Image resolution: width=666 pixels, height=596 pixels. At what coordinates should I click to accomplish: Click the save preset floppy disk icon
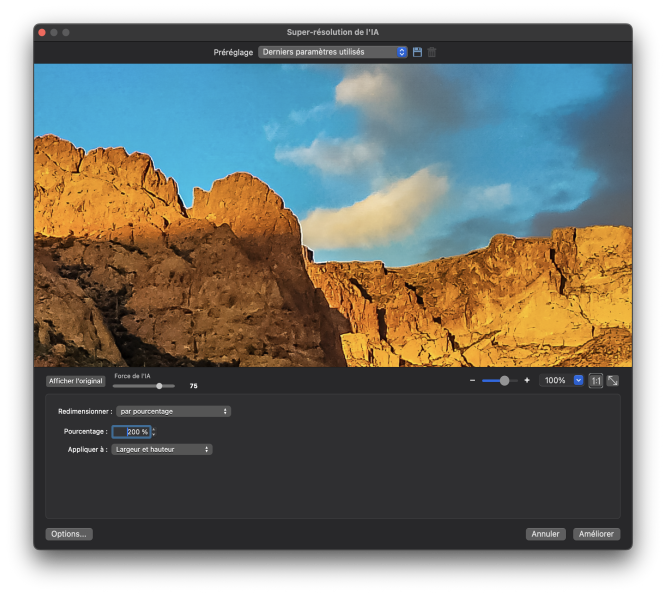[x=418, y=52]
